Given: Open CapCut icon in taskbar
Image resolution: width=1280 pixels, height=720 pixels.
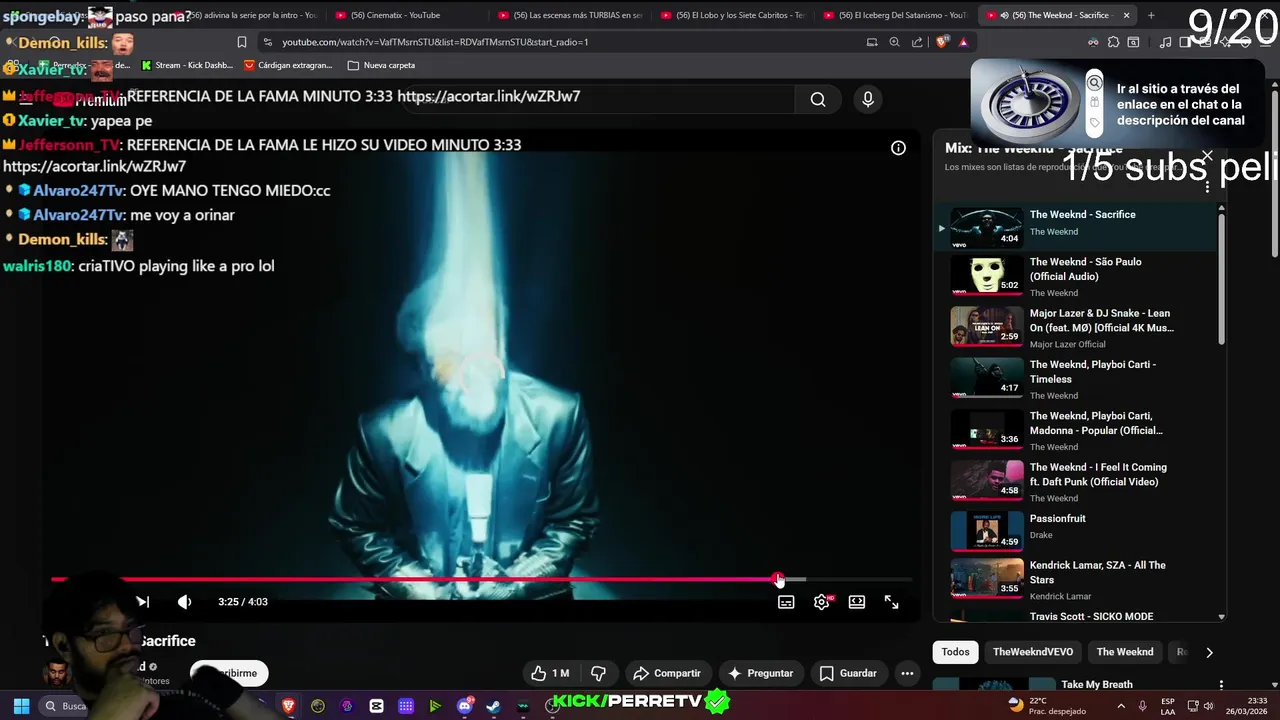Looking at the screenshot, I should tap(376, 706).
